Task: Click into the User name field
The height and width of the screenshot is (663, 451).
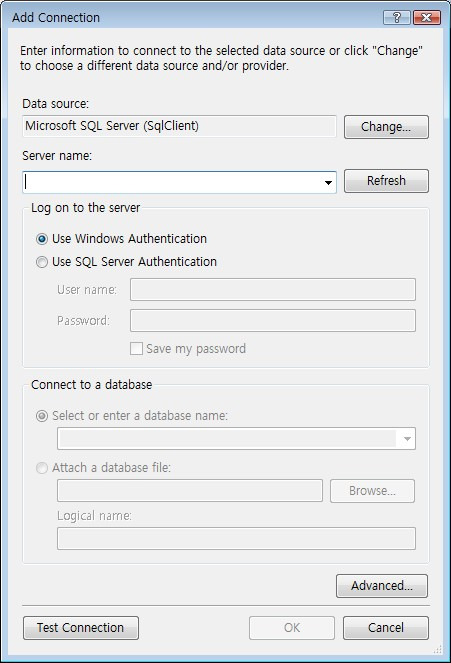Action: [x=273, y=290]
